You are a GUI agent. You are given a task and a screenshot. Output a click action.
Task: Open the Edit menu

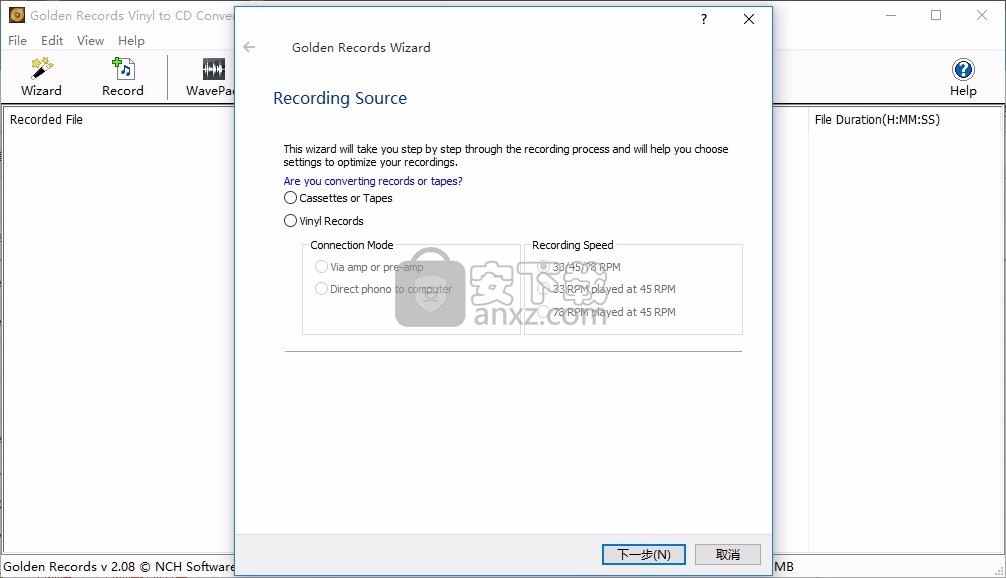click(x=52, y=40)
